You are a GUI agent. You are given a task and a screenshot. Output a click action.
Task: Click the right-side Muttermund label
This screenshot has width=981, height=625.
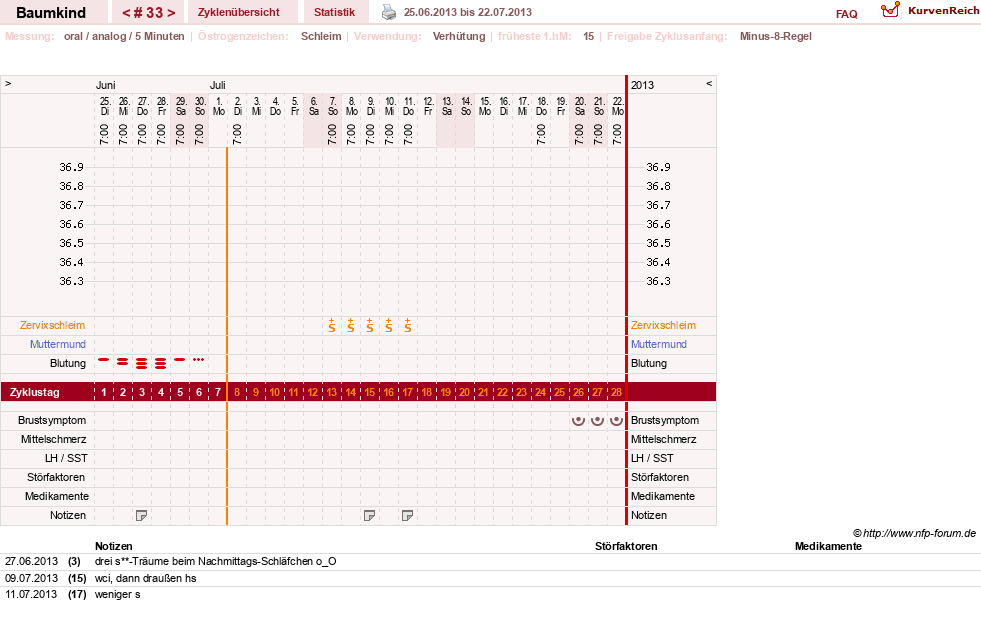pyautogui.click(x=659, y=344)
